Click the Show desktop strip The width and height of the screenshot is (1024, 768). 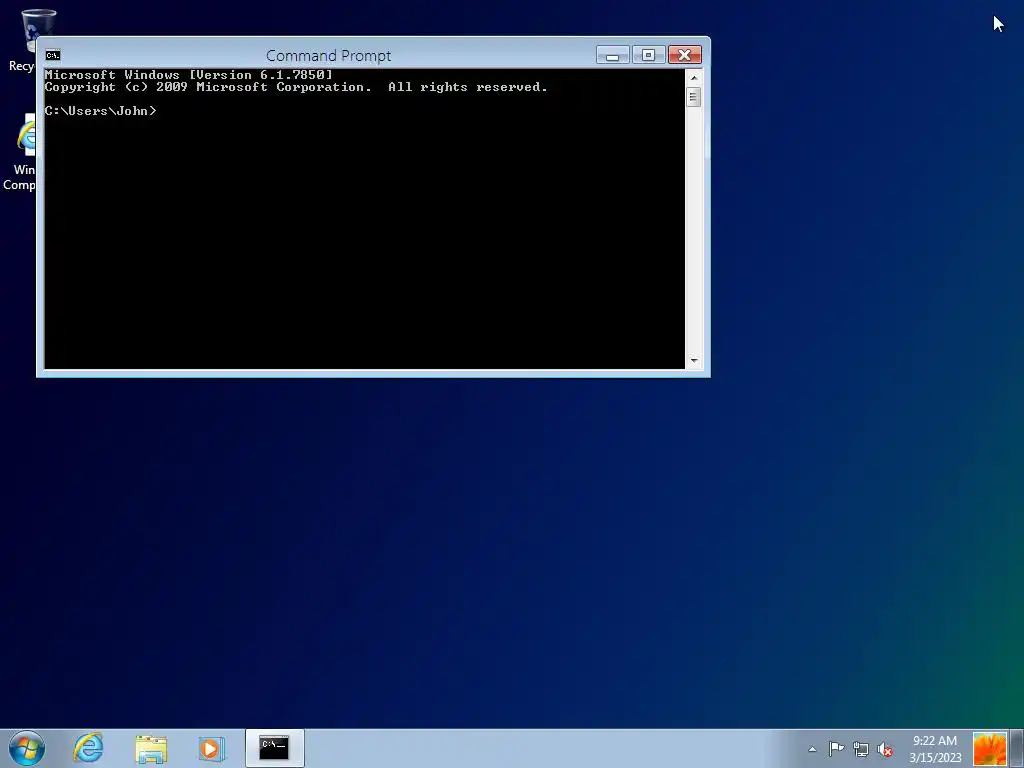point(1017,748)
